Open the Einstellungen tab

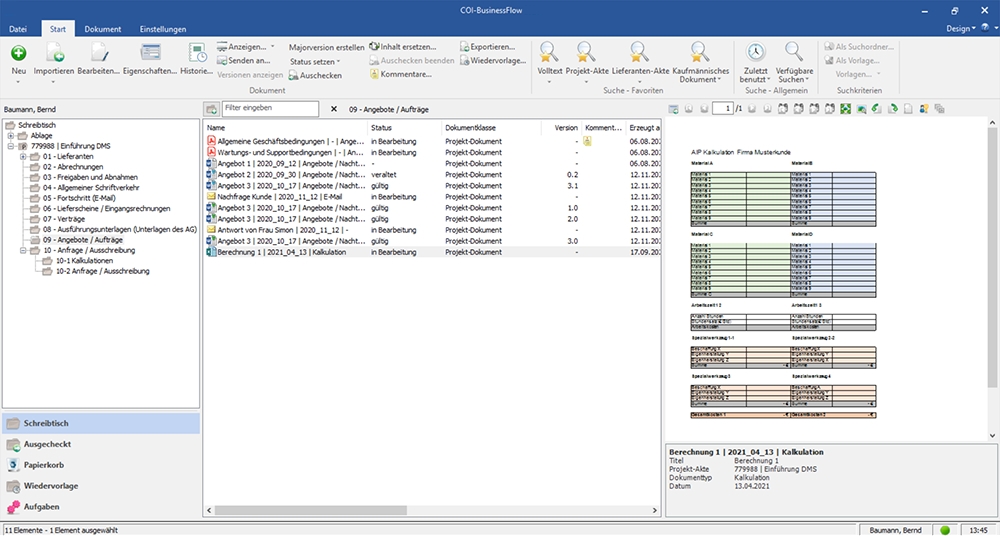click(x=162, y=29)
